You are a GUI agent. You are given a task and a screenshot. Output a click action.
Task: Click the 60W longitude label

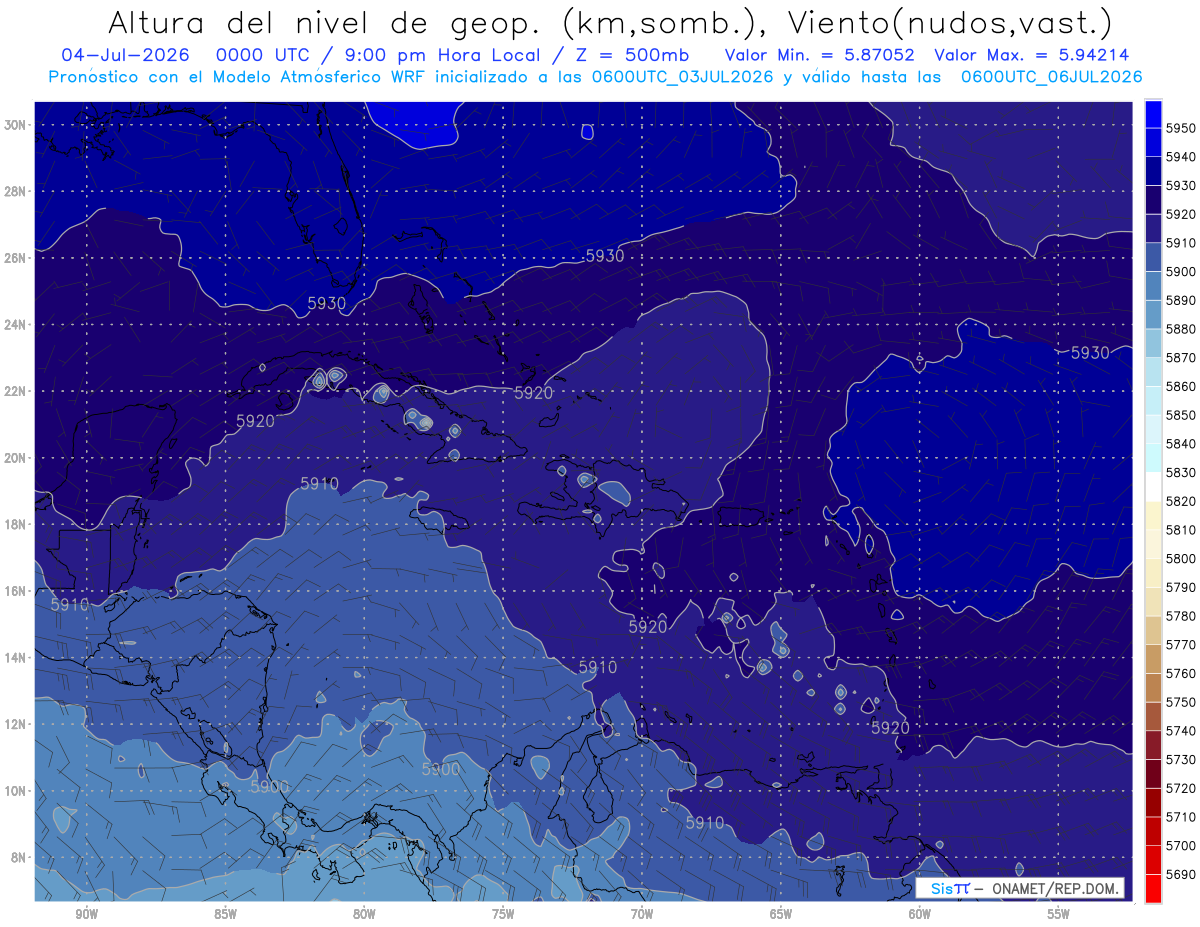pyautogui.click(x=920, y=914)
